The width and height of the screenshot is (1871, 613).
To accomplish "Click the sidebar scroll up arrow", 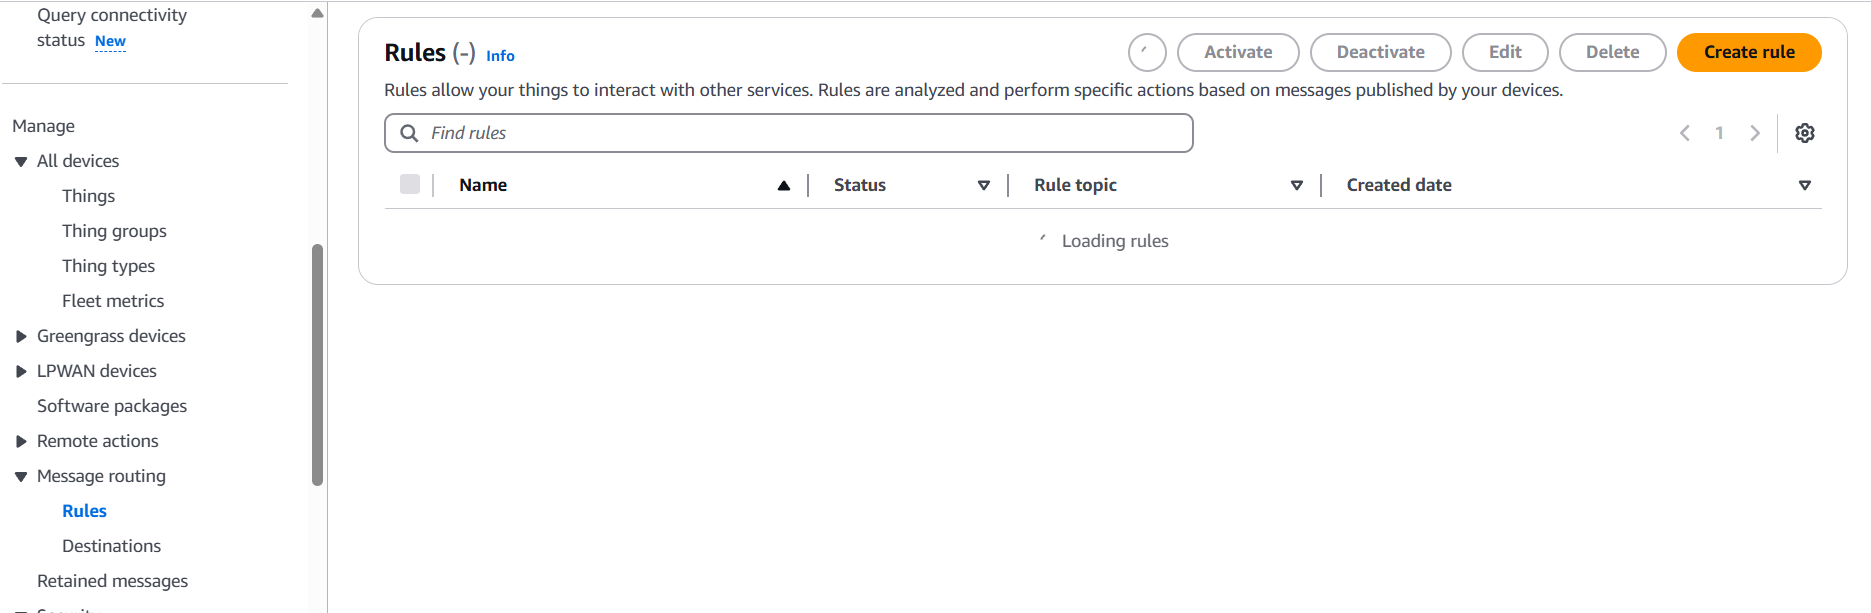I will (x=317, y=13).
